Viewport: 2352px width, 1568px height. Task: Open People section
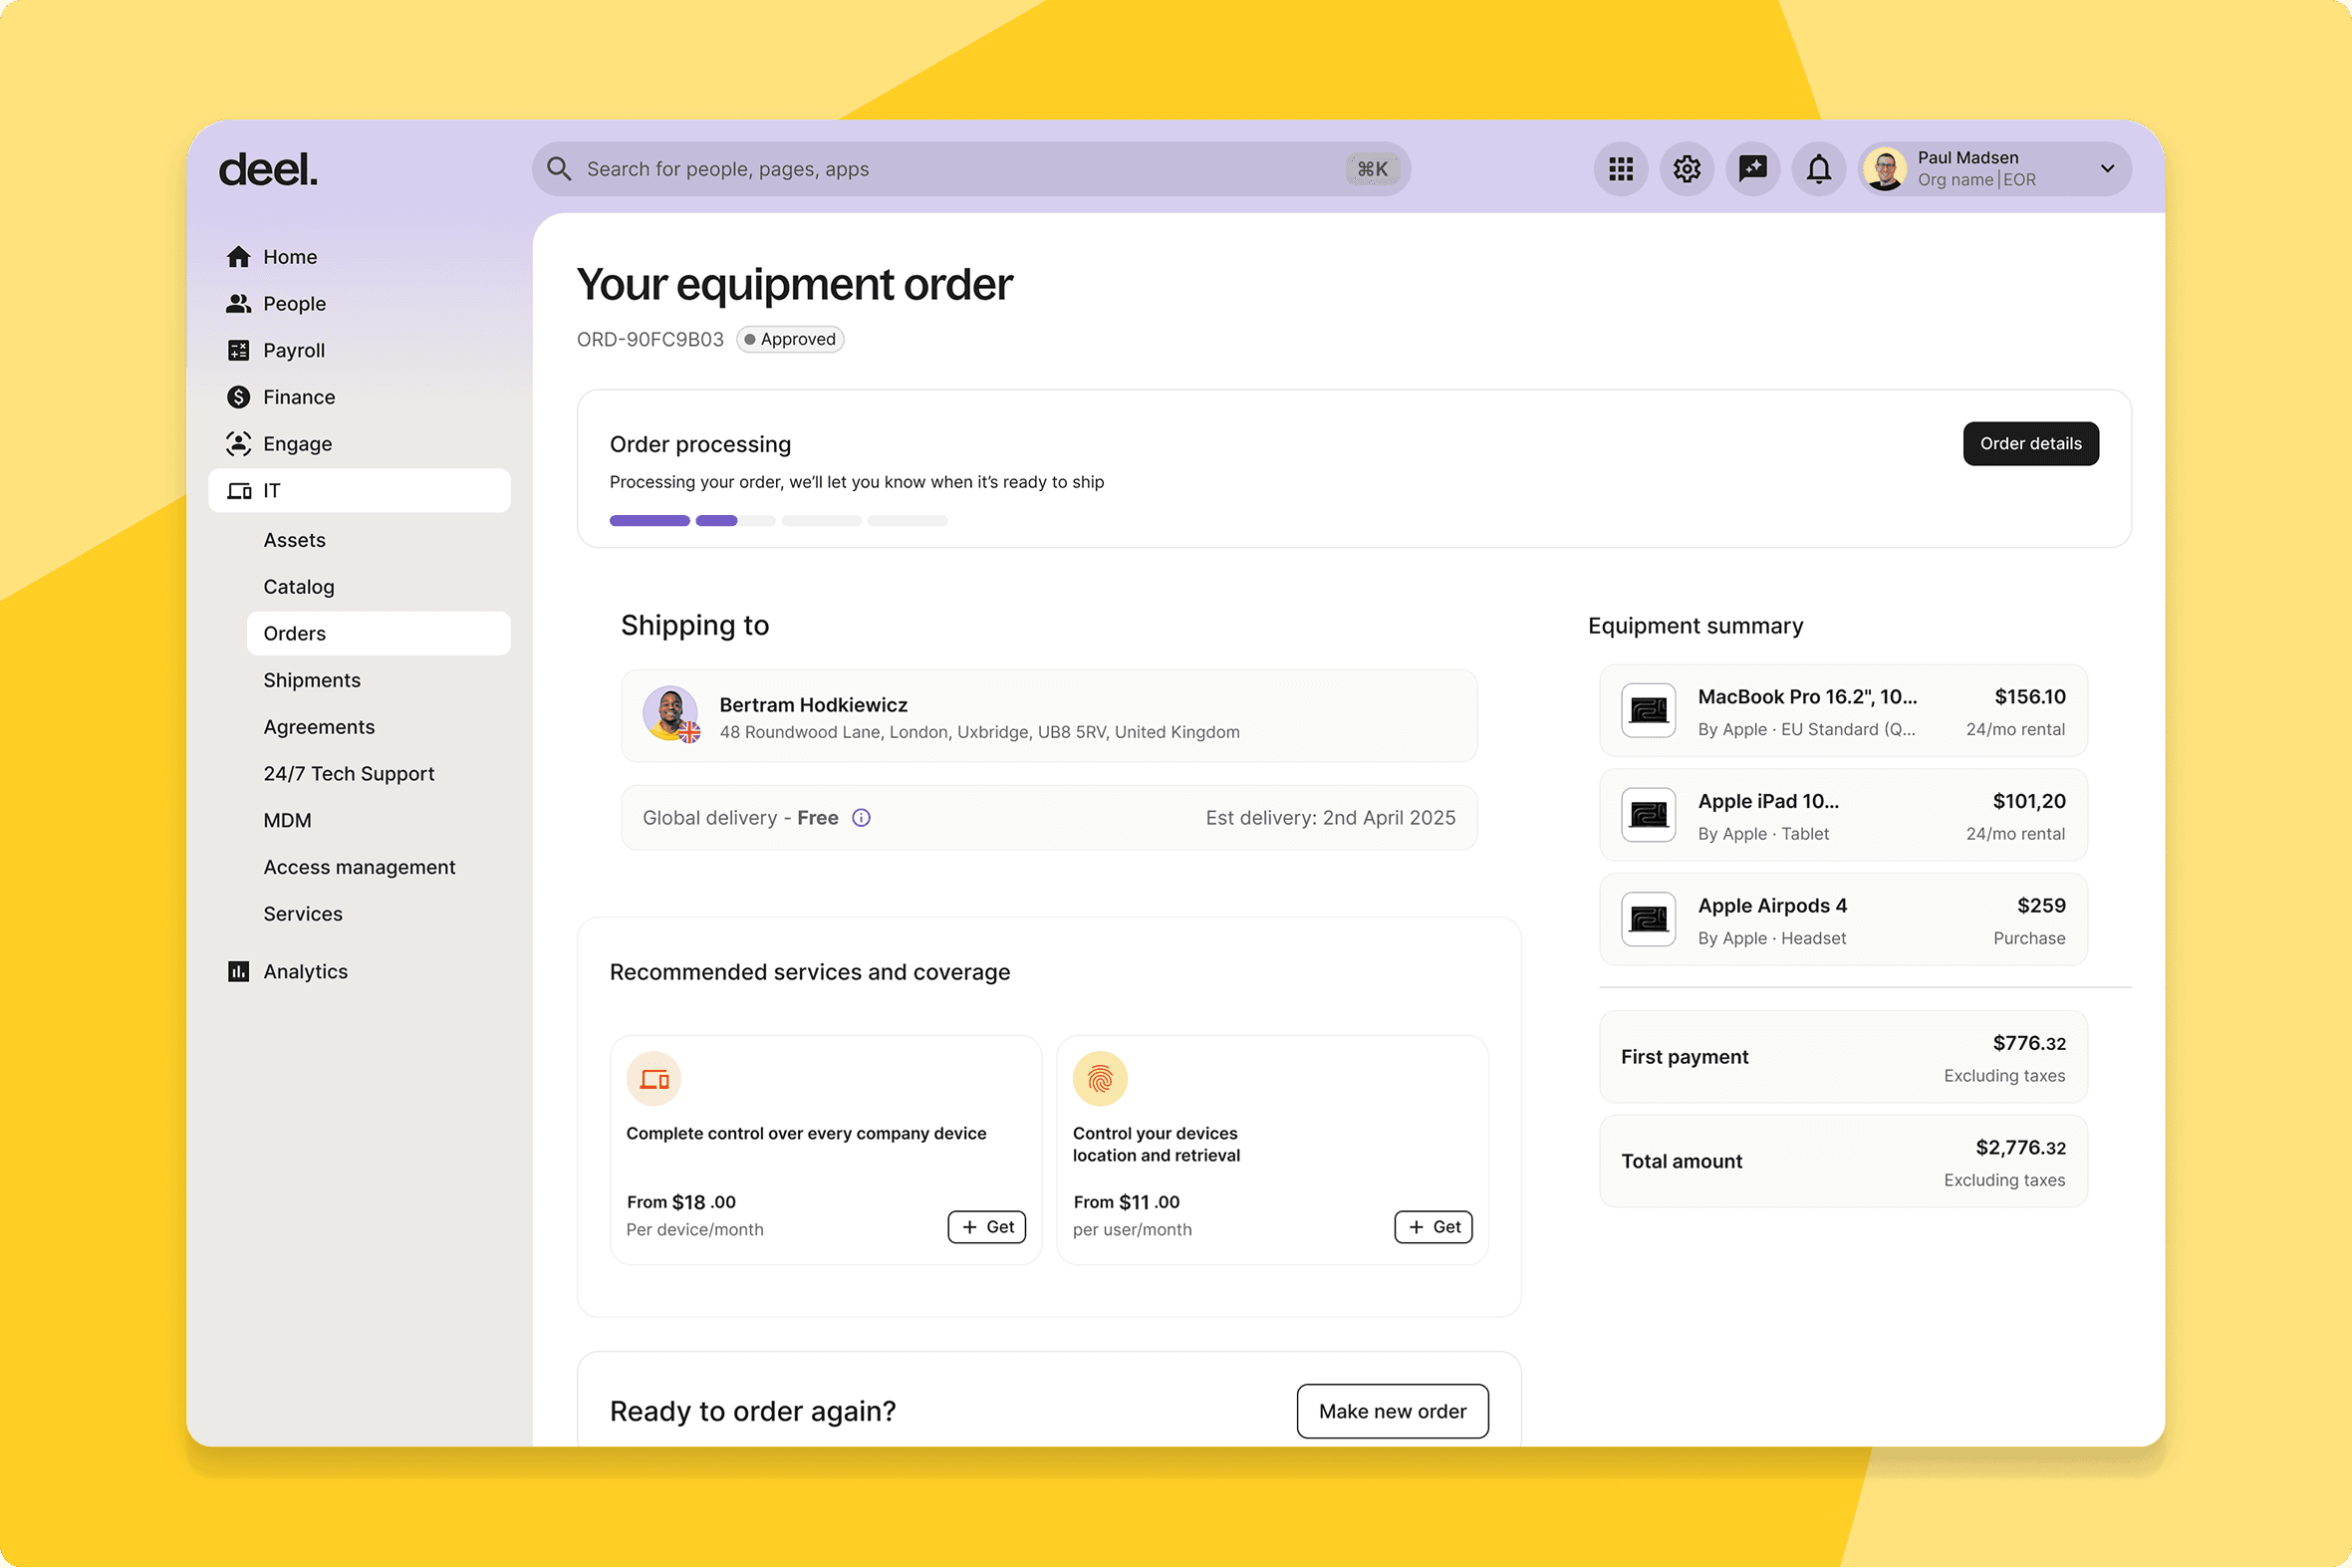[359, 304]
